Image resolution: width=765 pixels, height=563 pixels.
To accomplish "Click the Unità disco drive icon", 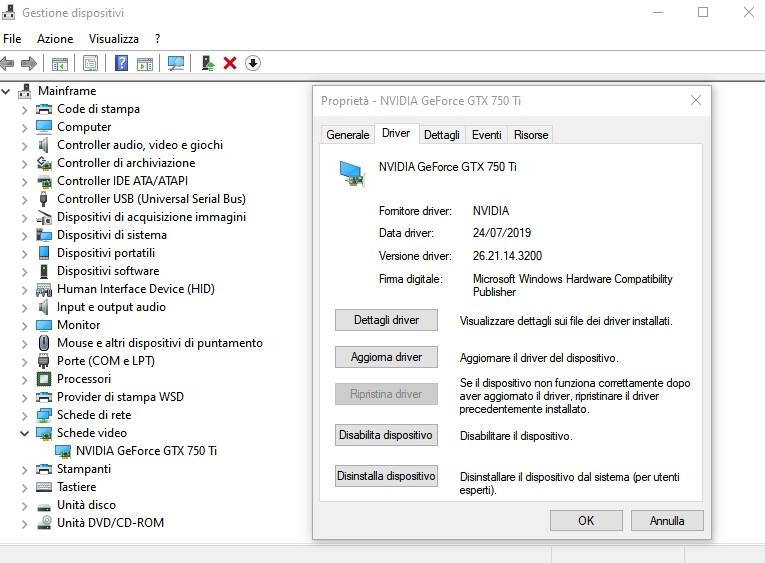I will pyautogui.click(x=44, y=506).
